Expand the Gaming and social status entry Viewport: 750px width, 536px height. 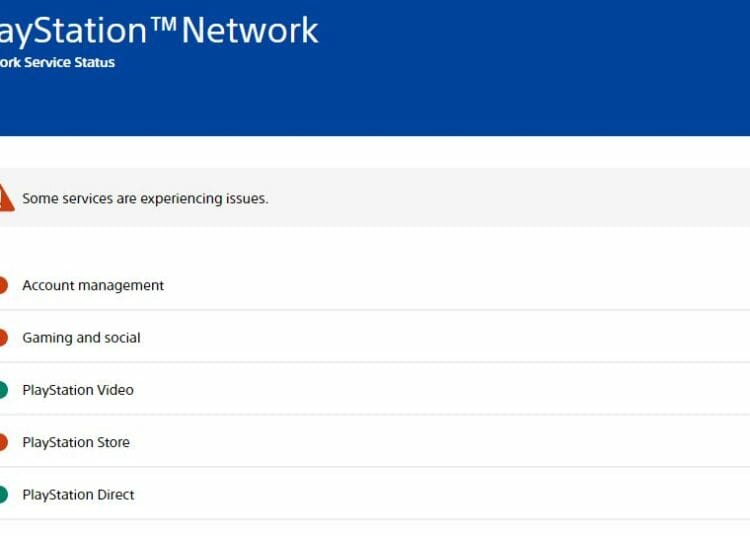coord(375,338)
